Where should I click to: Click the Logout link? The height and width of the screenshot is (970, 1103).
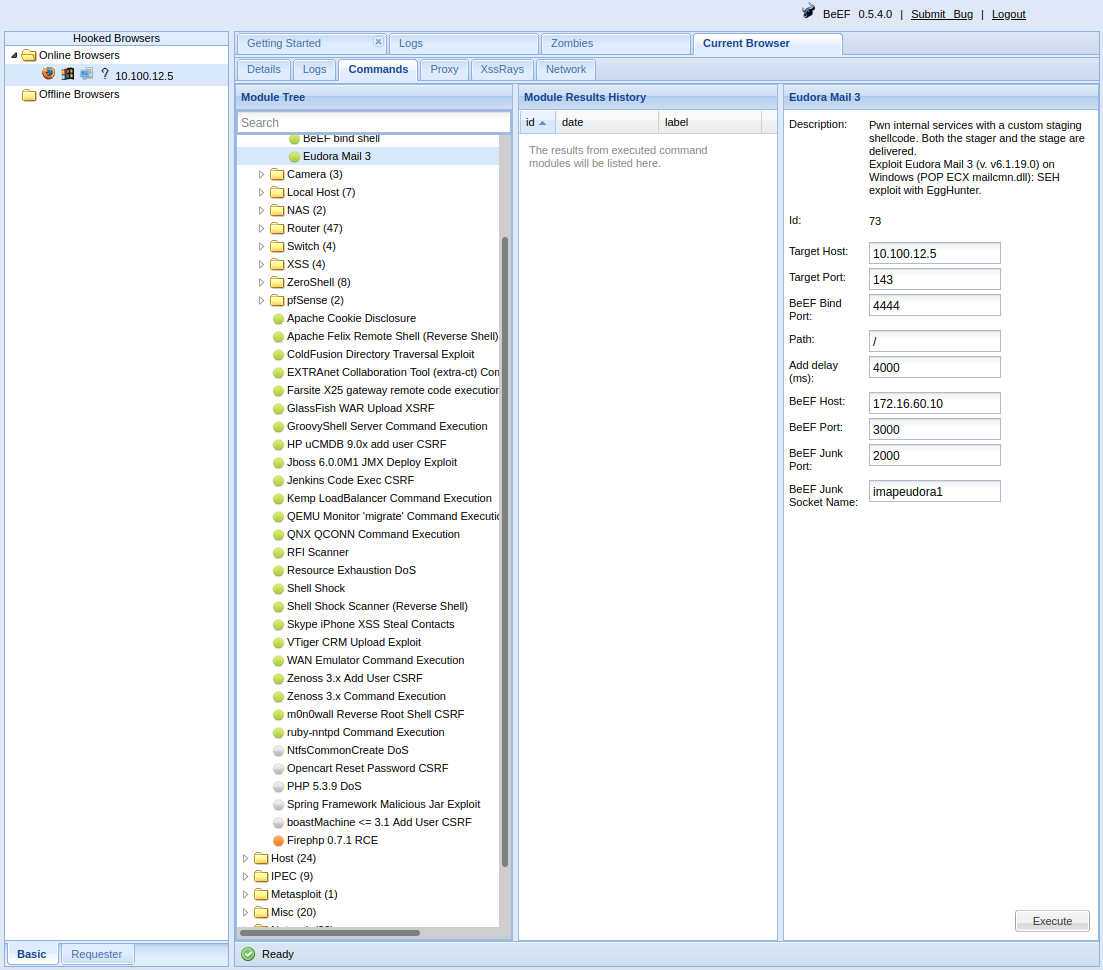point(1008,14)
